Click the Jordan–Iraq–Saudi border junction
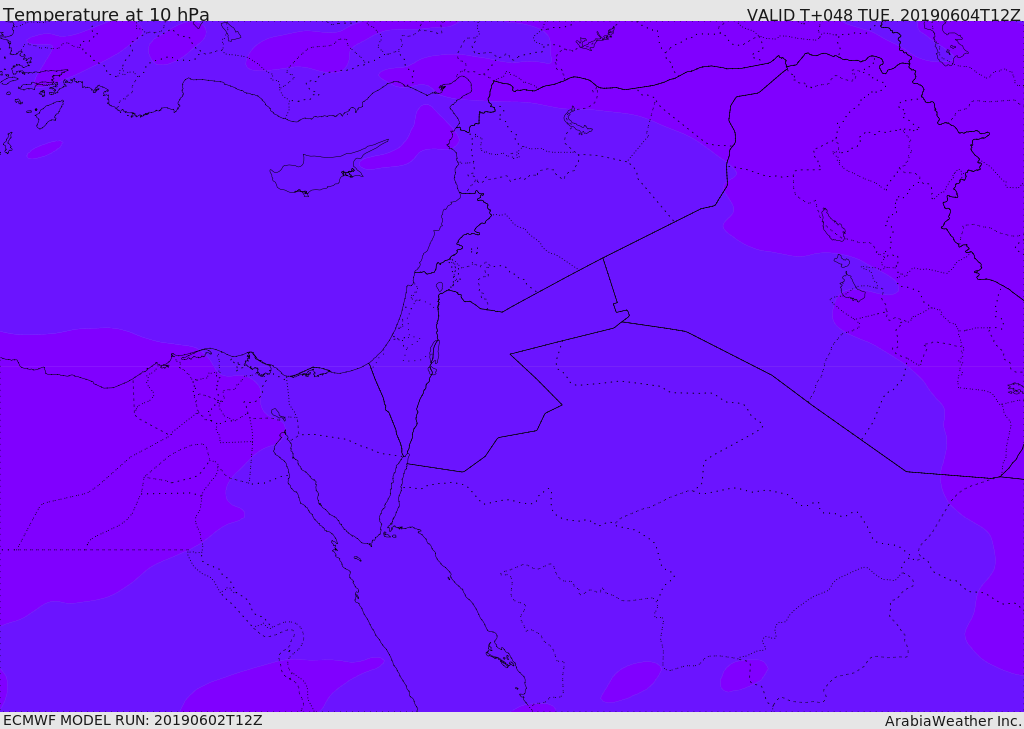 (x=623, y=318)
